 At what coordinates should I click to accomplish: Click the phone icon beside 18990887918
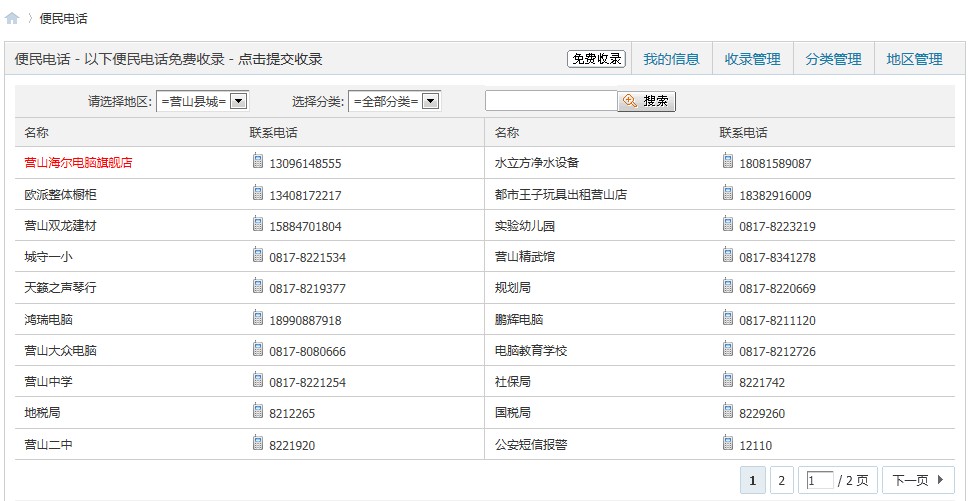[x=258, y=318]
